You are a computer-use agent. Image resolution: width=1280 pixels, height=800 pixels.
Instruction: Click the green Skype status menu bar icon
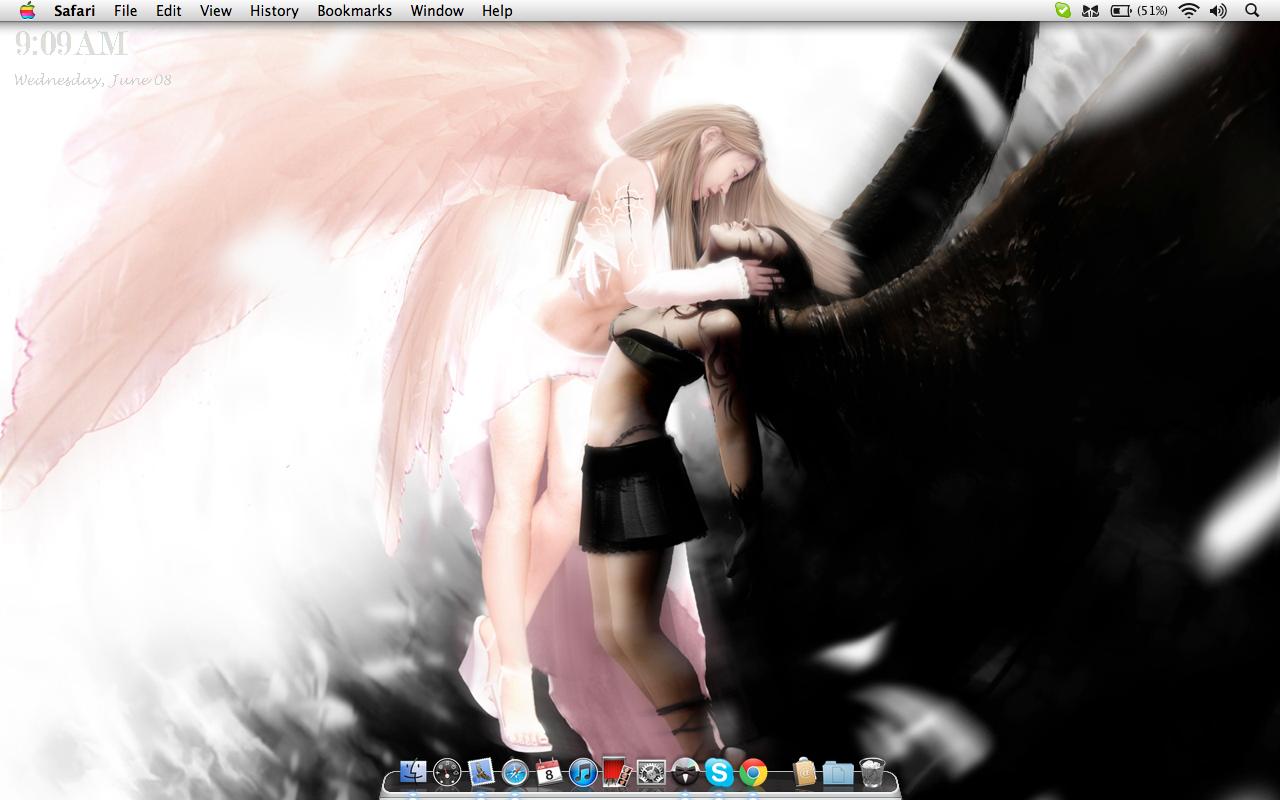(x=1063, y=10)
